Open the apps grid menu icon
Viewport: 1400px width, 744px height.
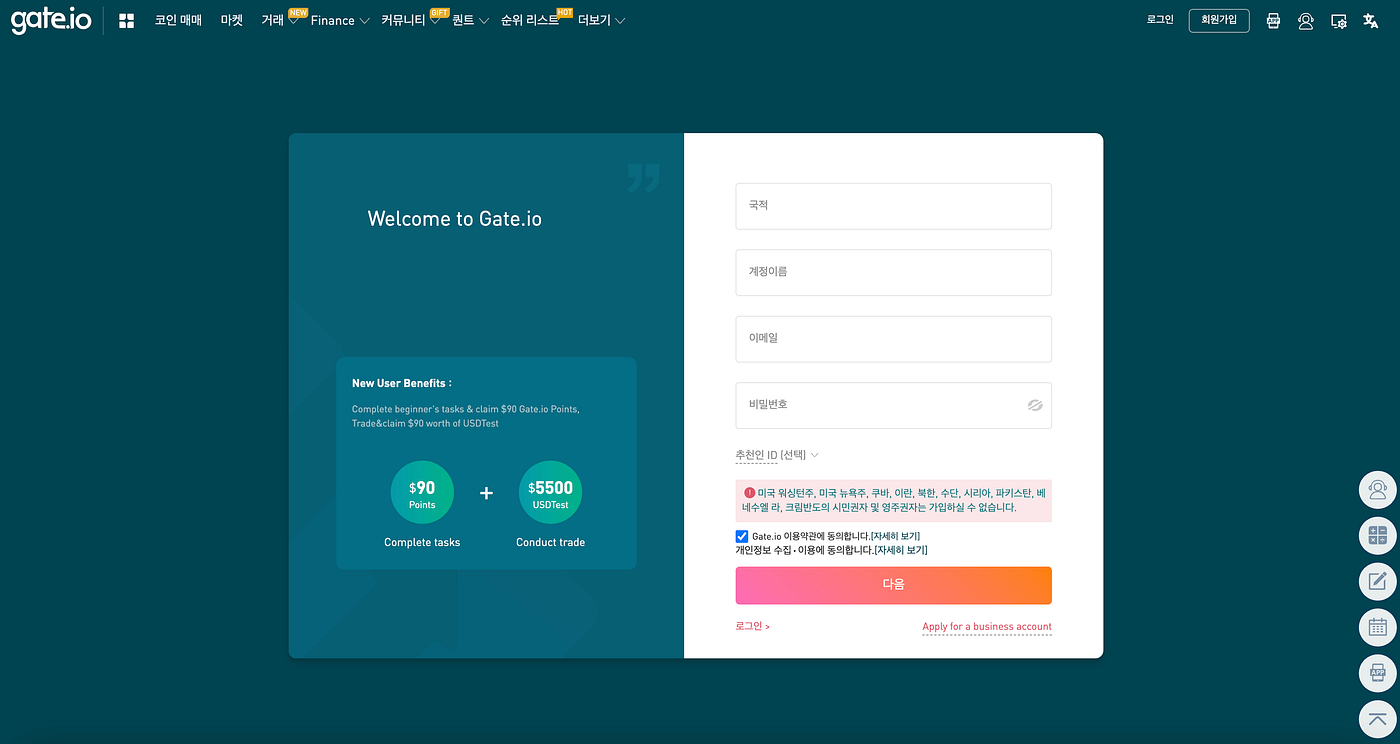pos(126,21)
